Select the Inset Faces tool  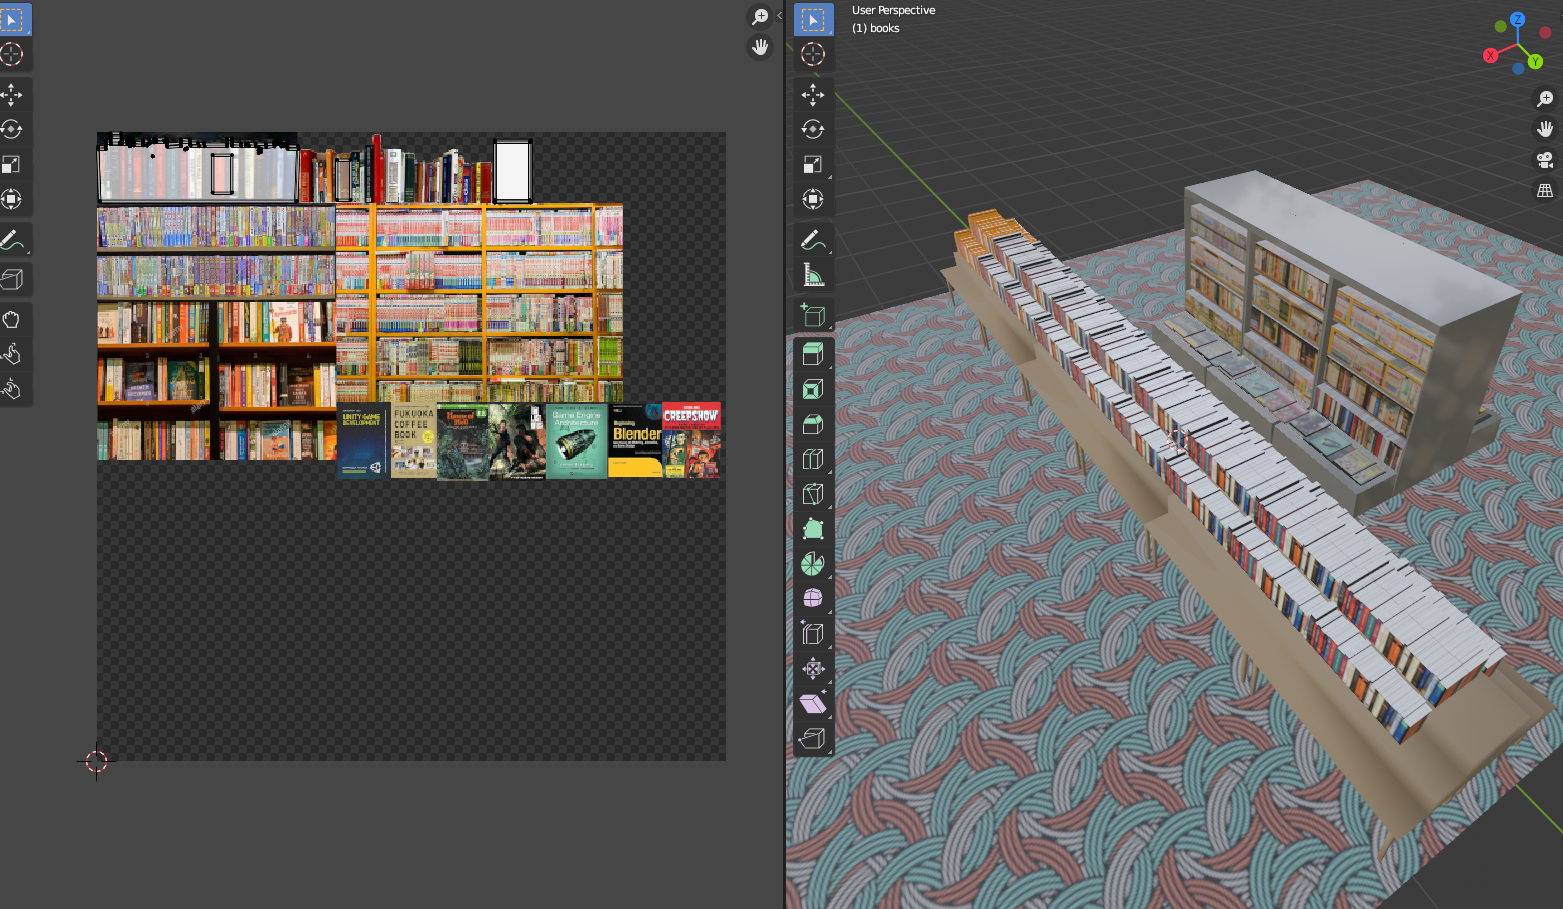tap(813, 388)
